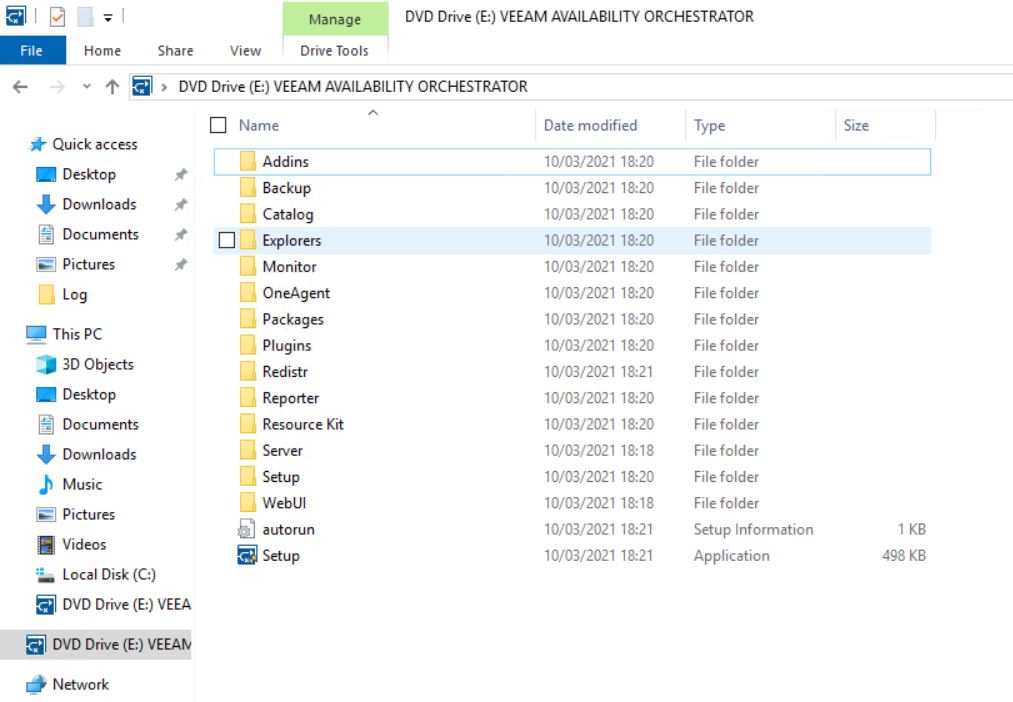
Task: Open pinned Documents under Quick access
Action: 100,234
